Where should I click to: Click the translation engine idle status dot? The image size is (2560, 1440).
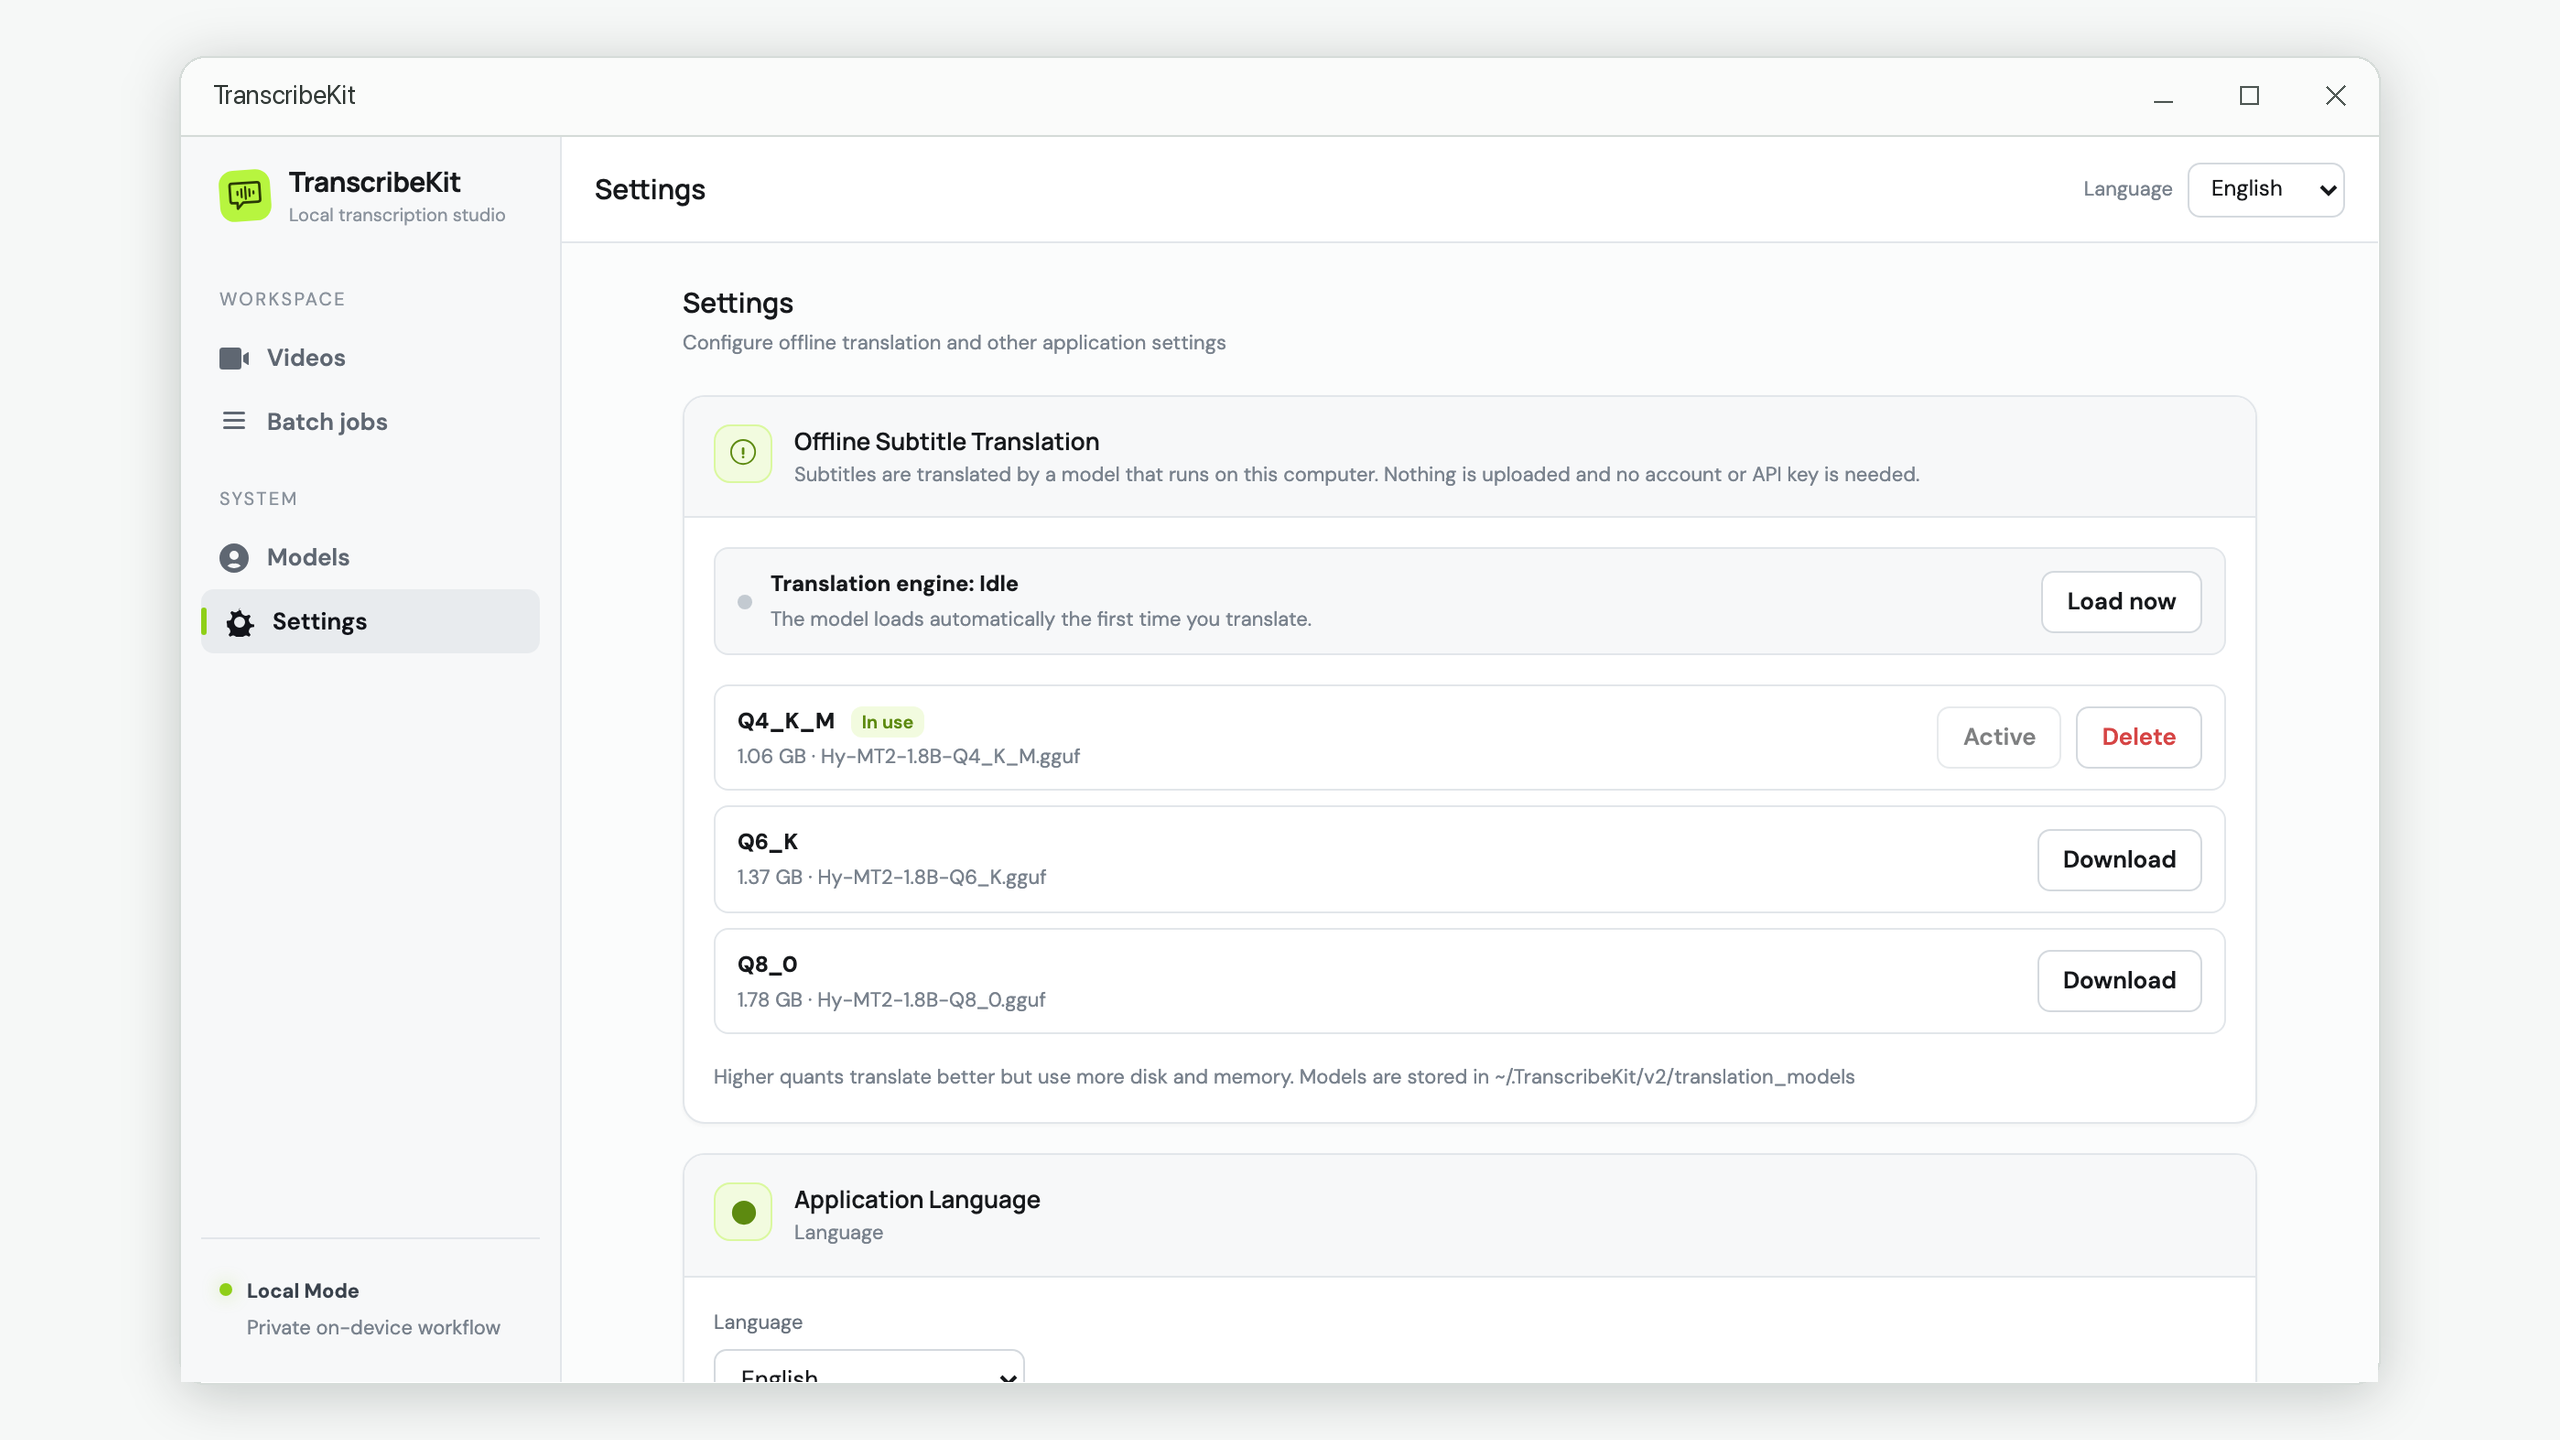tap(745, 602)
